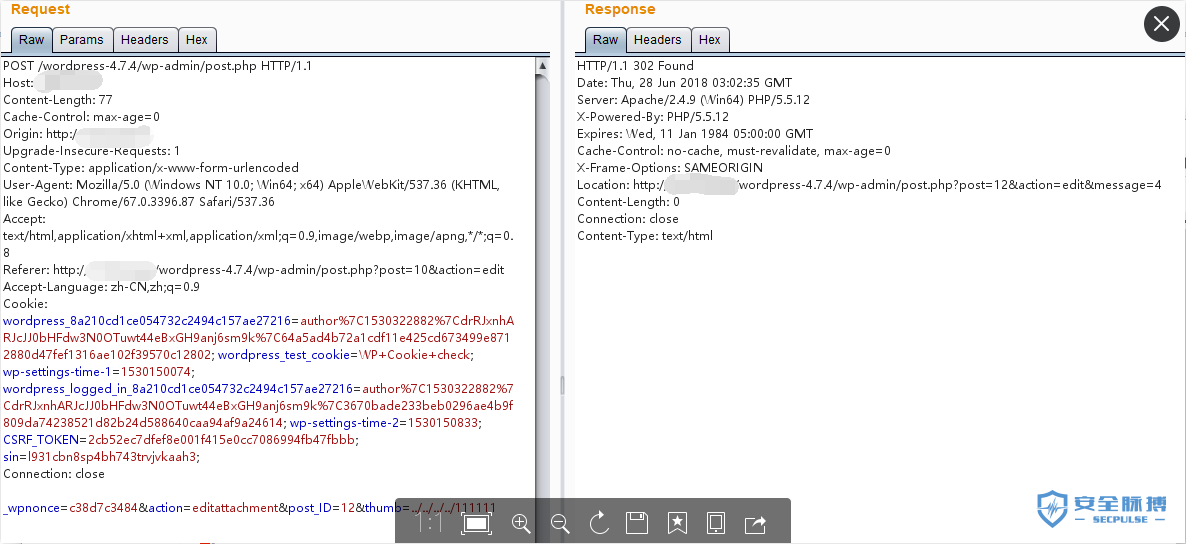Click the User-Agent Mozilla/5.0 header line
1186x544 pixels.
click(251, 193)
